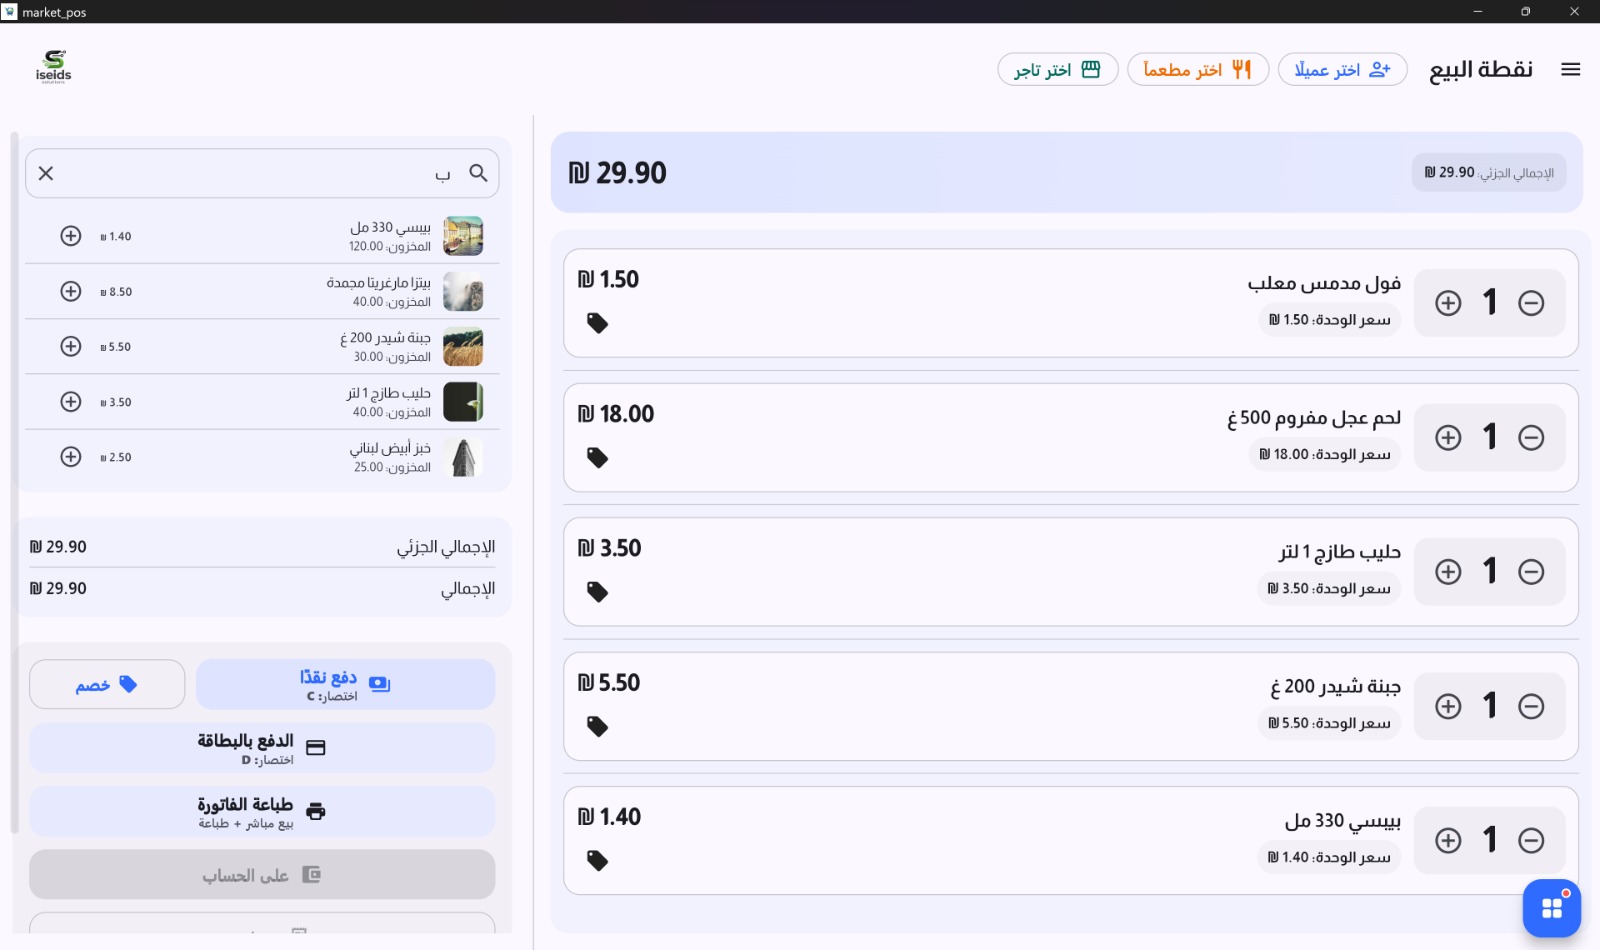
Task: Clear the product search with X icon
Action: pos(46,173)
